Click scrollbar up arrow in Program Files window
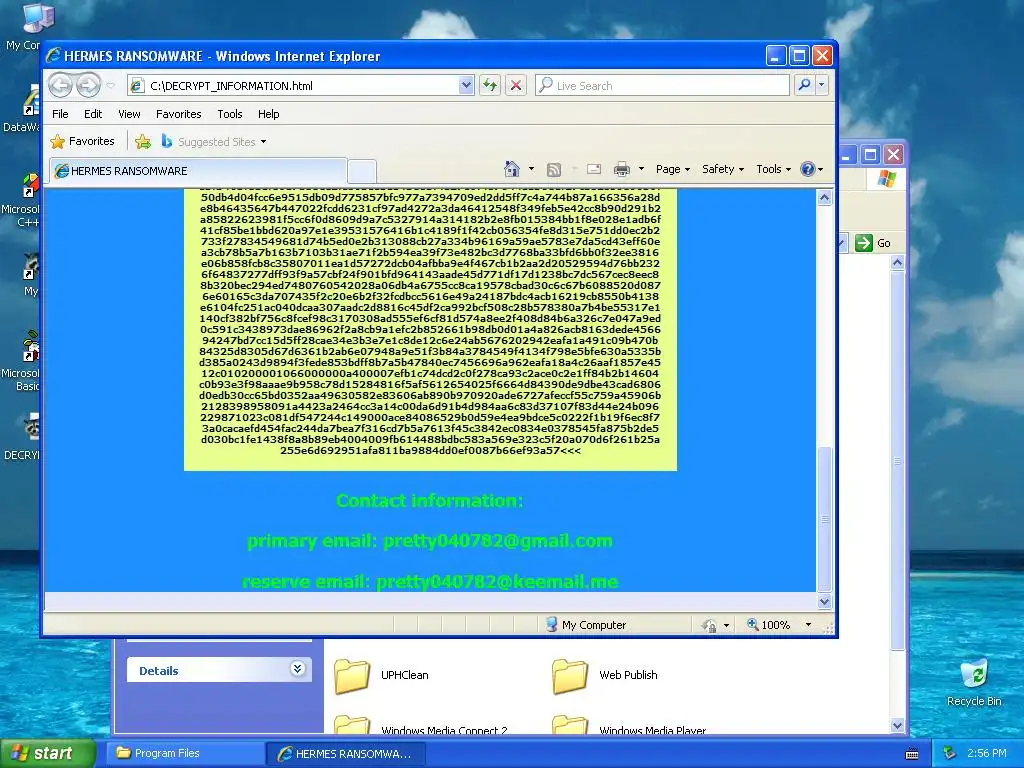The height and width of the screenshot is (768, 1024). [x=897, y=263]
